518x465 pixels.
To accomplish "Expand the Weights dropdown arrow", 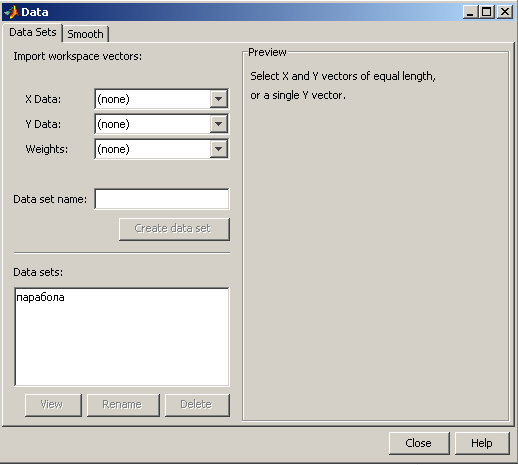I will coord(219,149).
